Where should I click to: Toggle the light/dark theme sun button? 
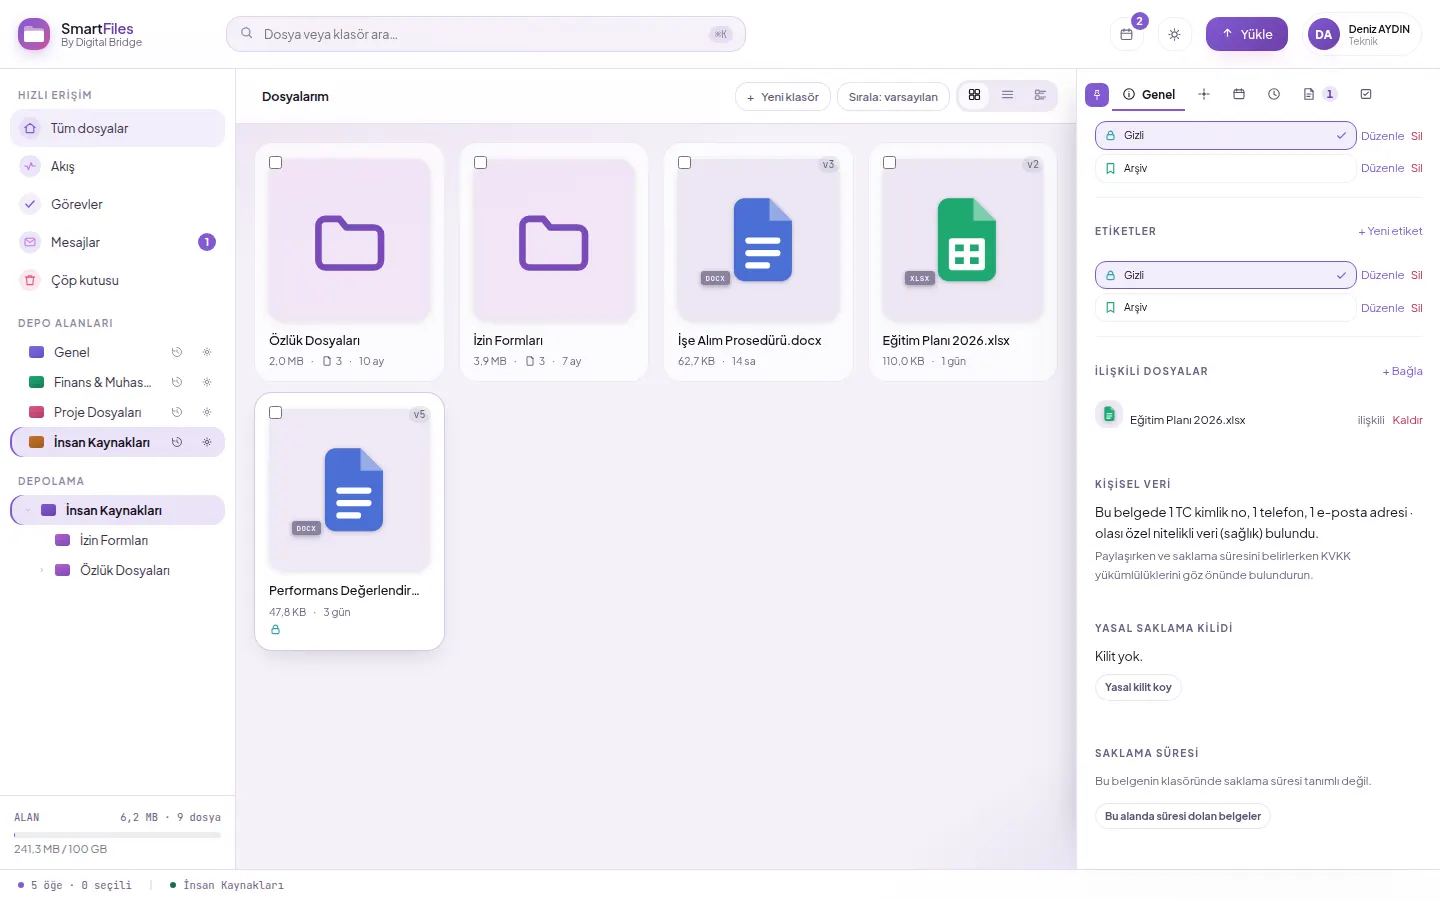[1174, 34]
